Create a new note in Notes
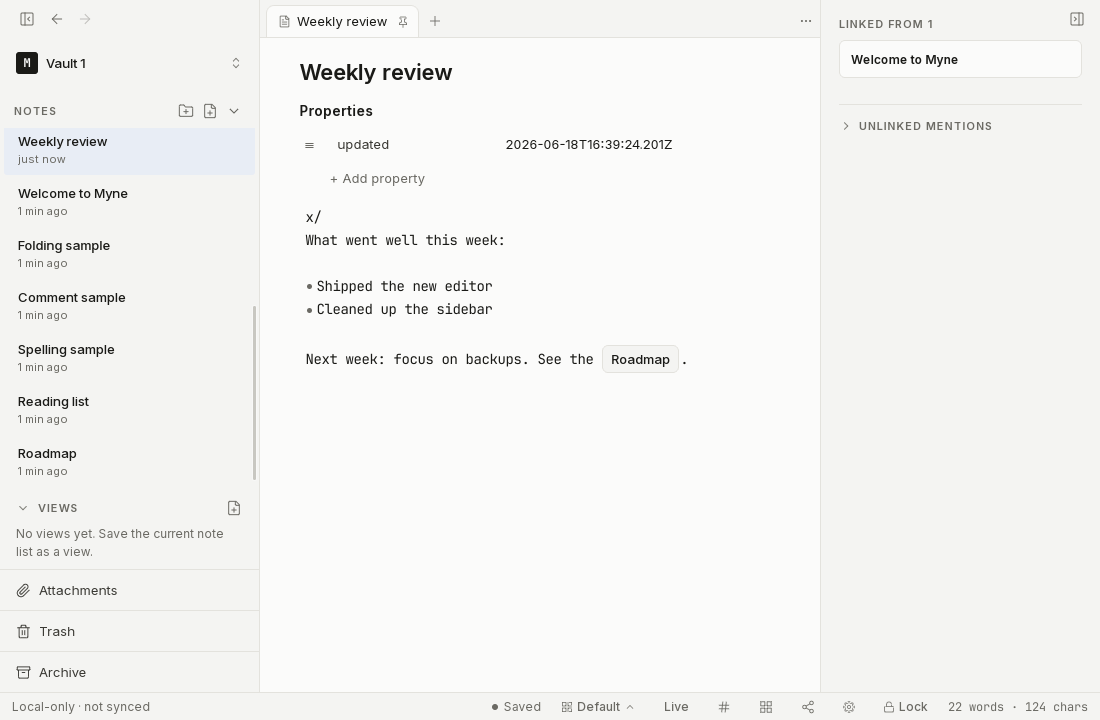Image resolution: width=1100 pixels, height=720 pixels. point(210,111)
